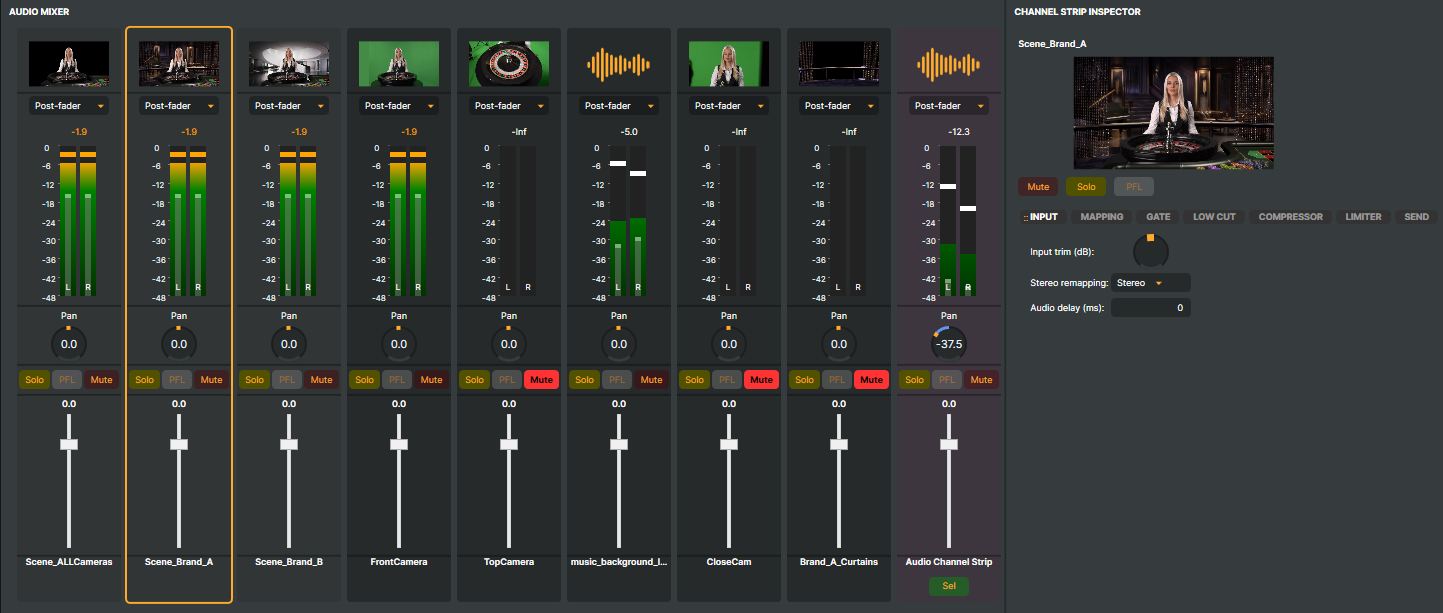Solo the Scene_Brand_B channel
1443x613 pixels.
pos(255,380)
